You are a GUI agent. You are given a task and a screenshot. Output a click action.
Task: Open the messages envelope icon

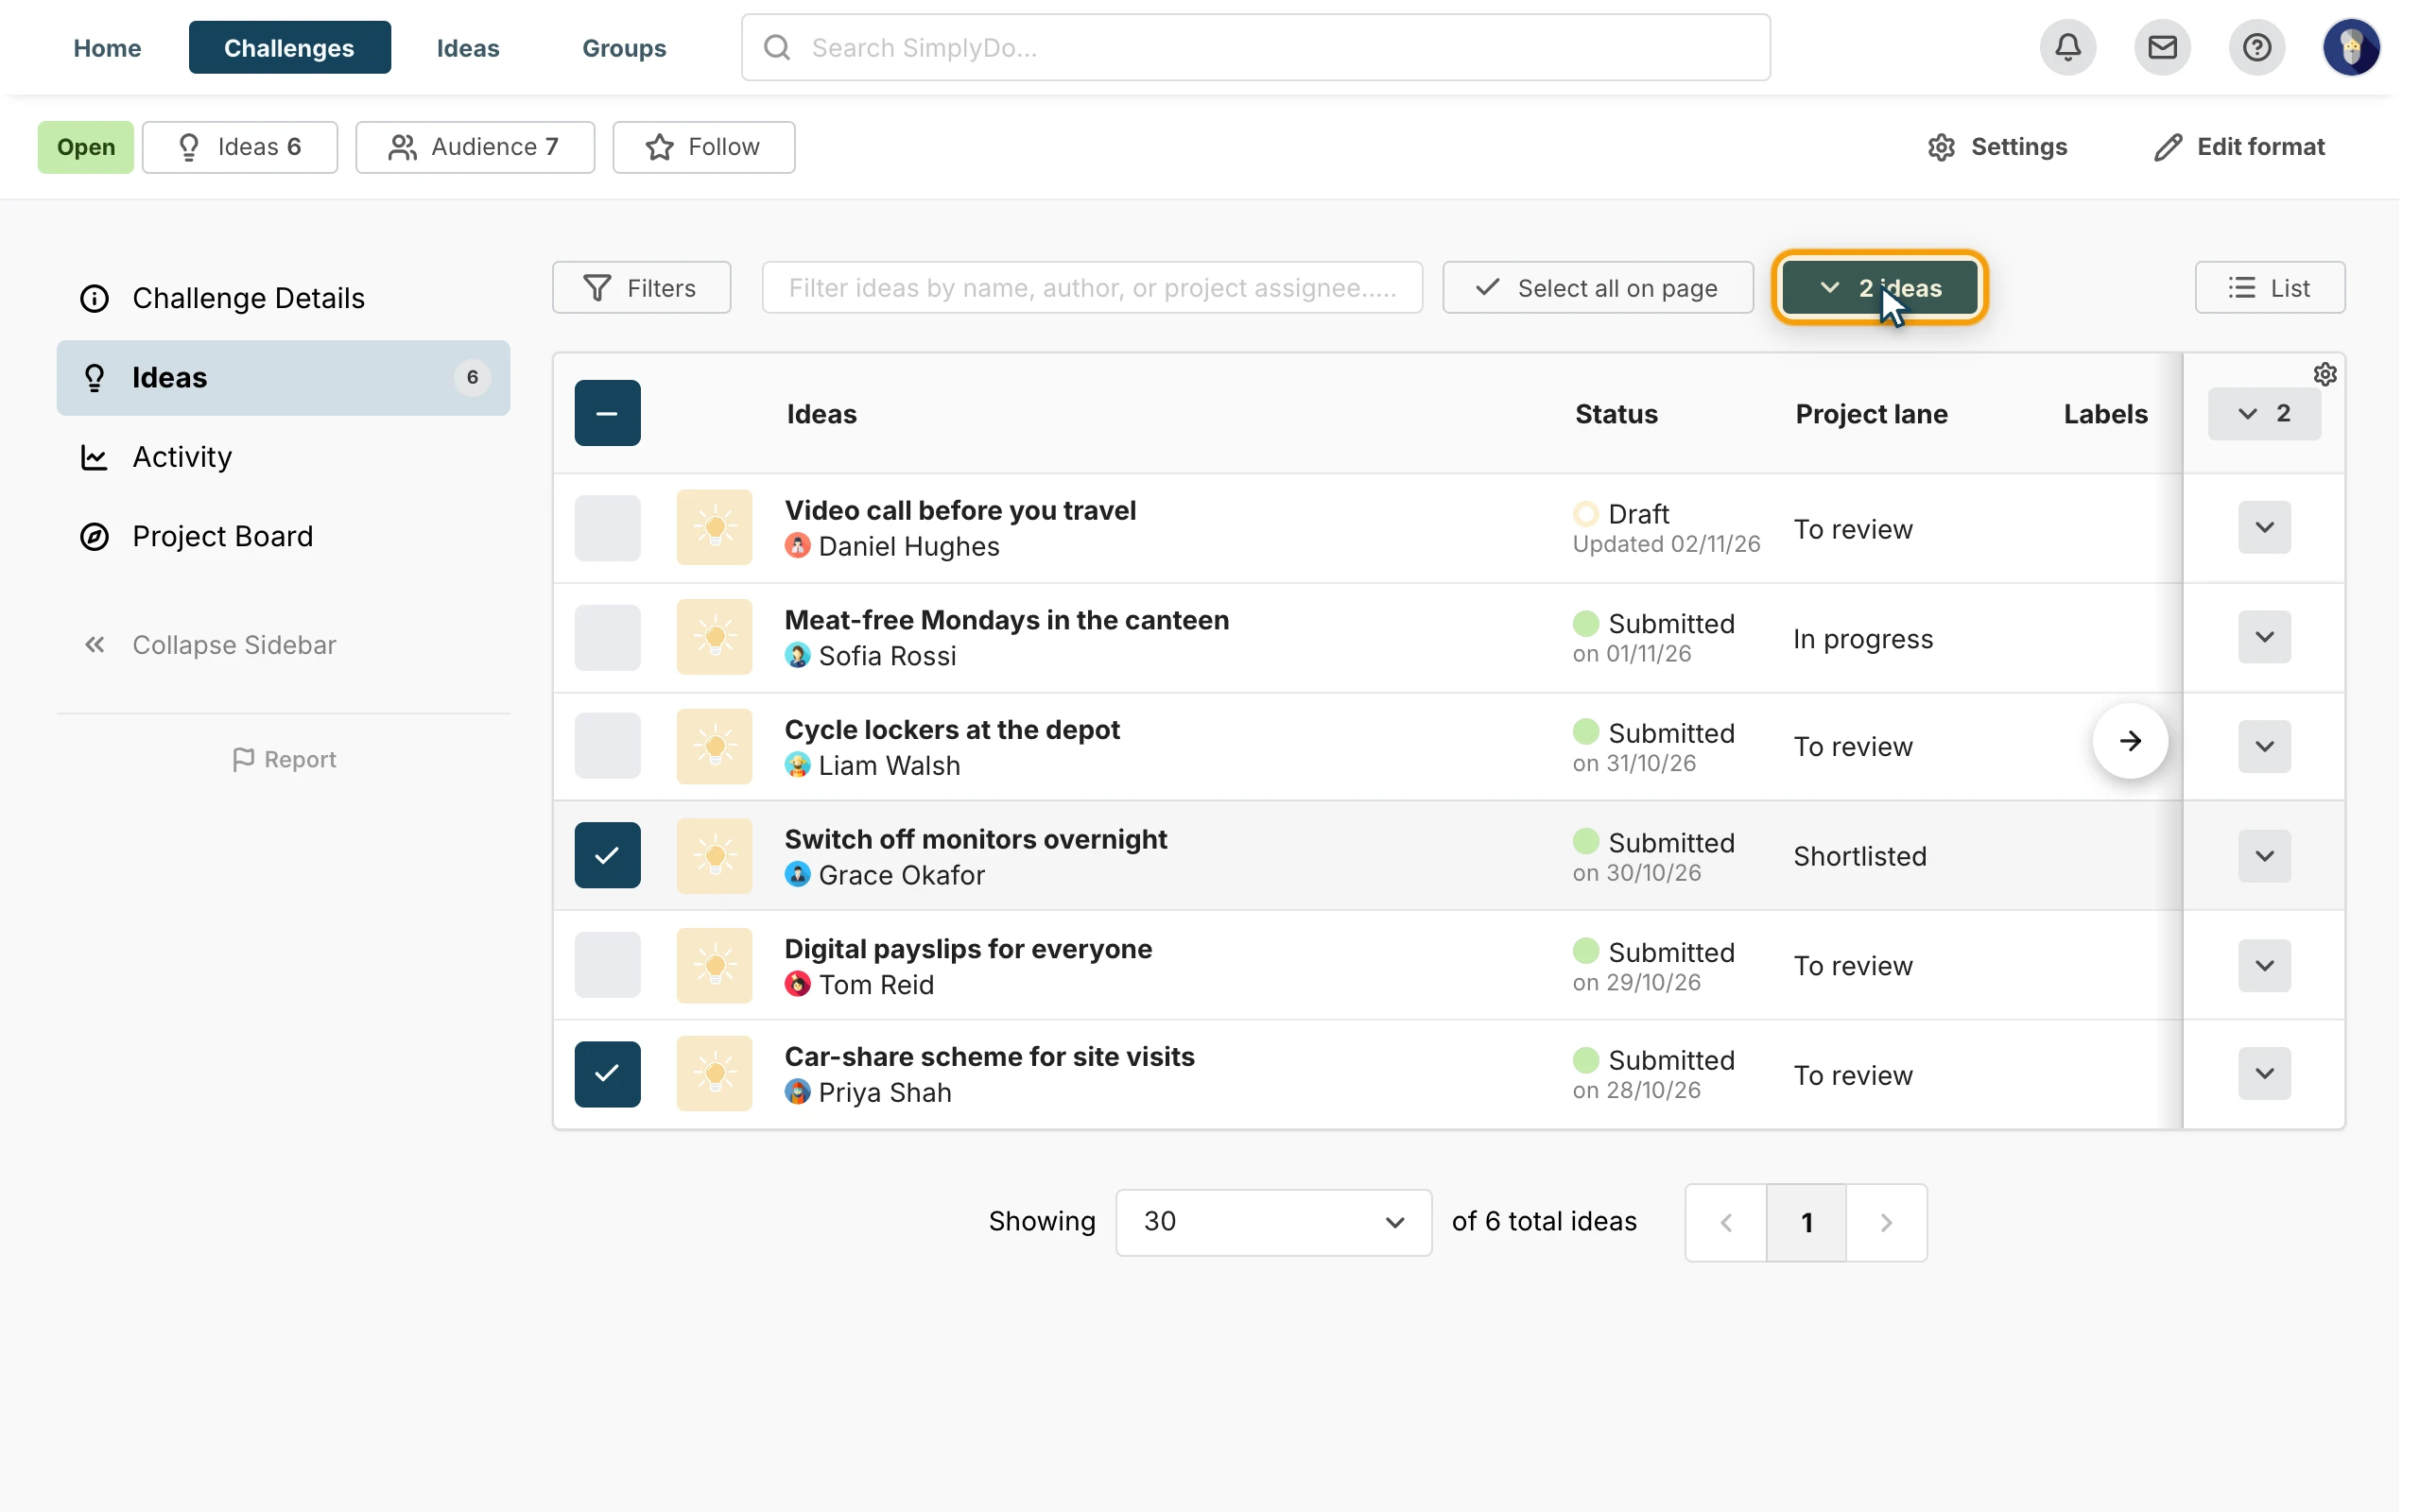[x=2162, y=47]
